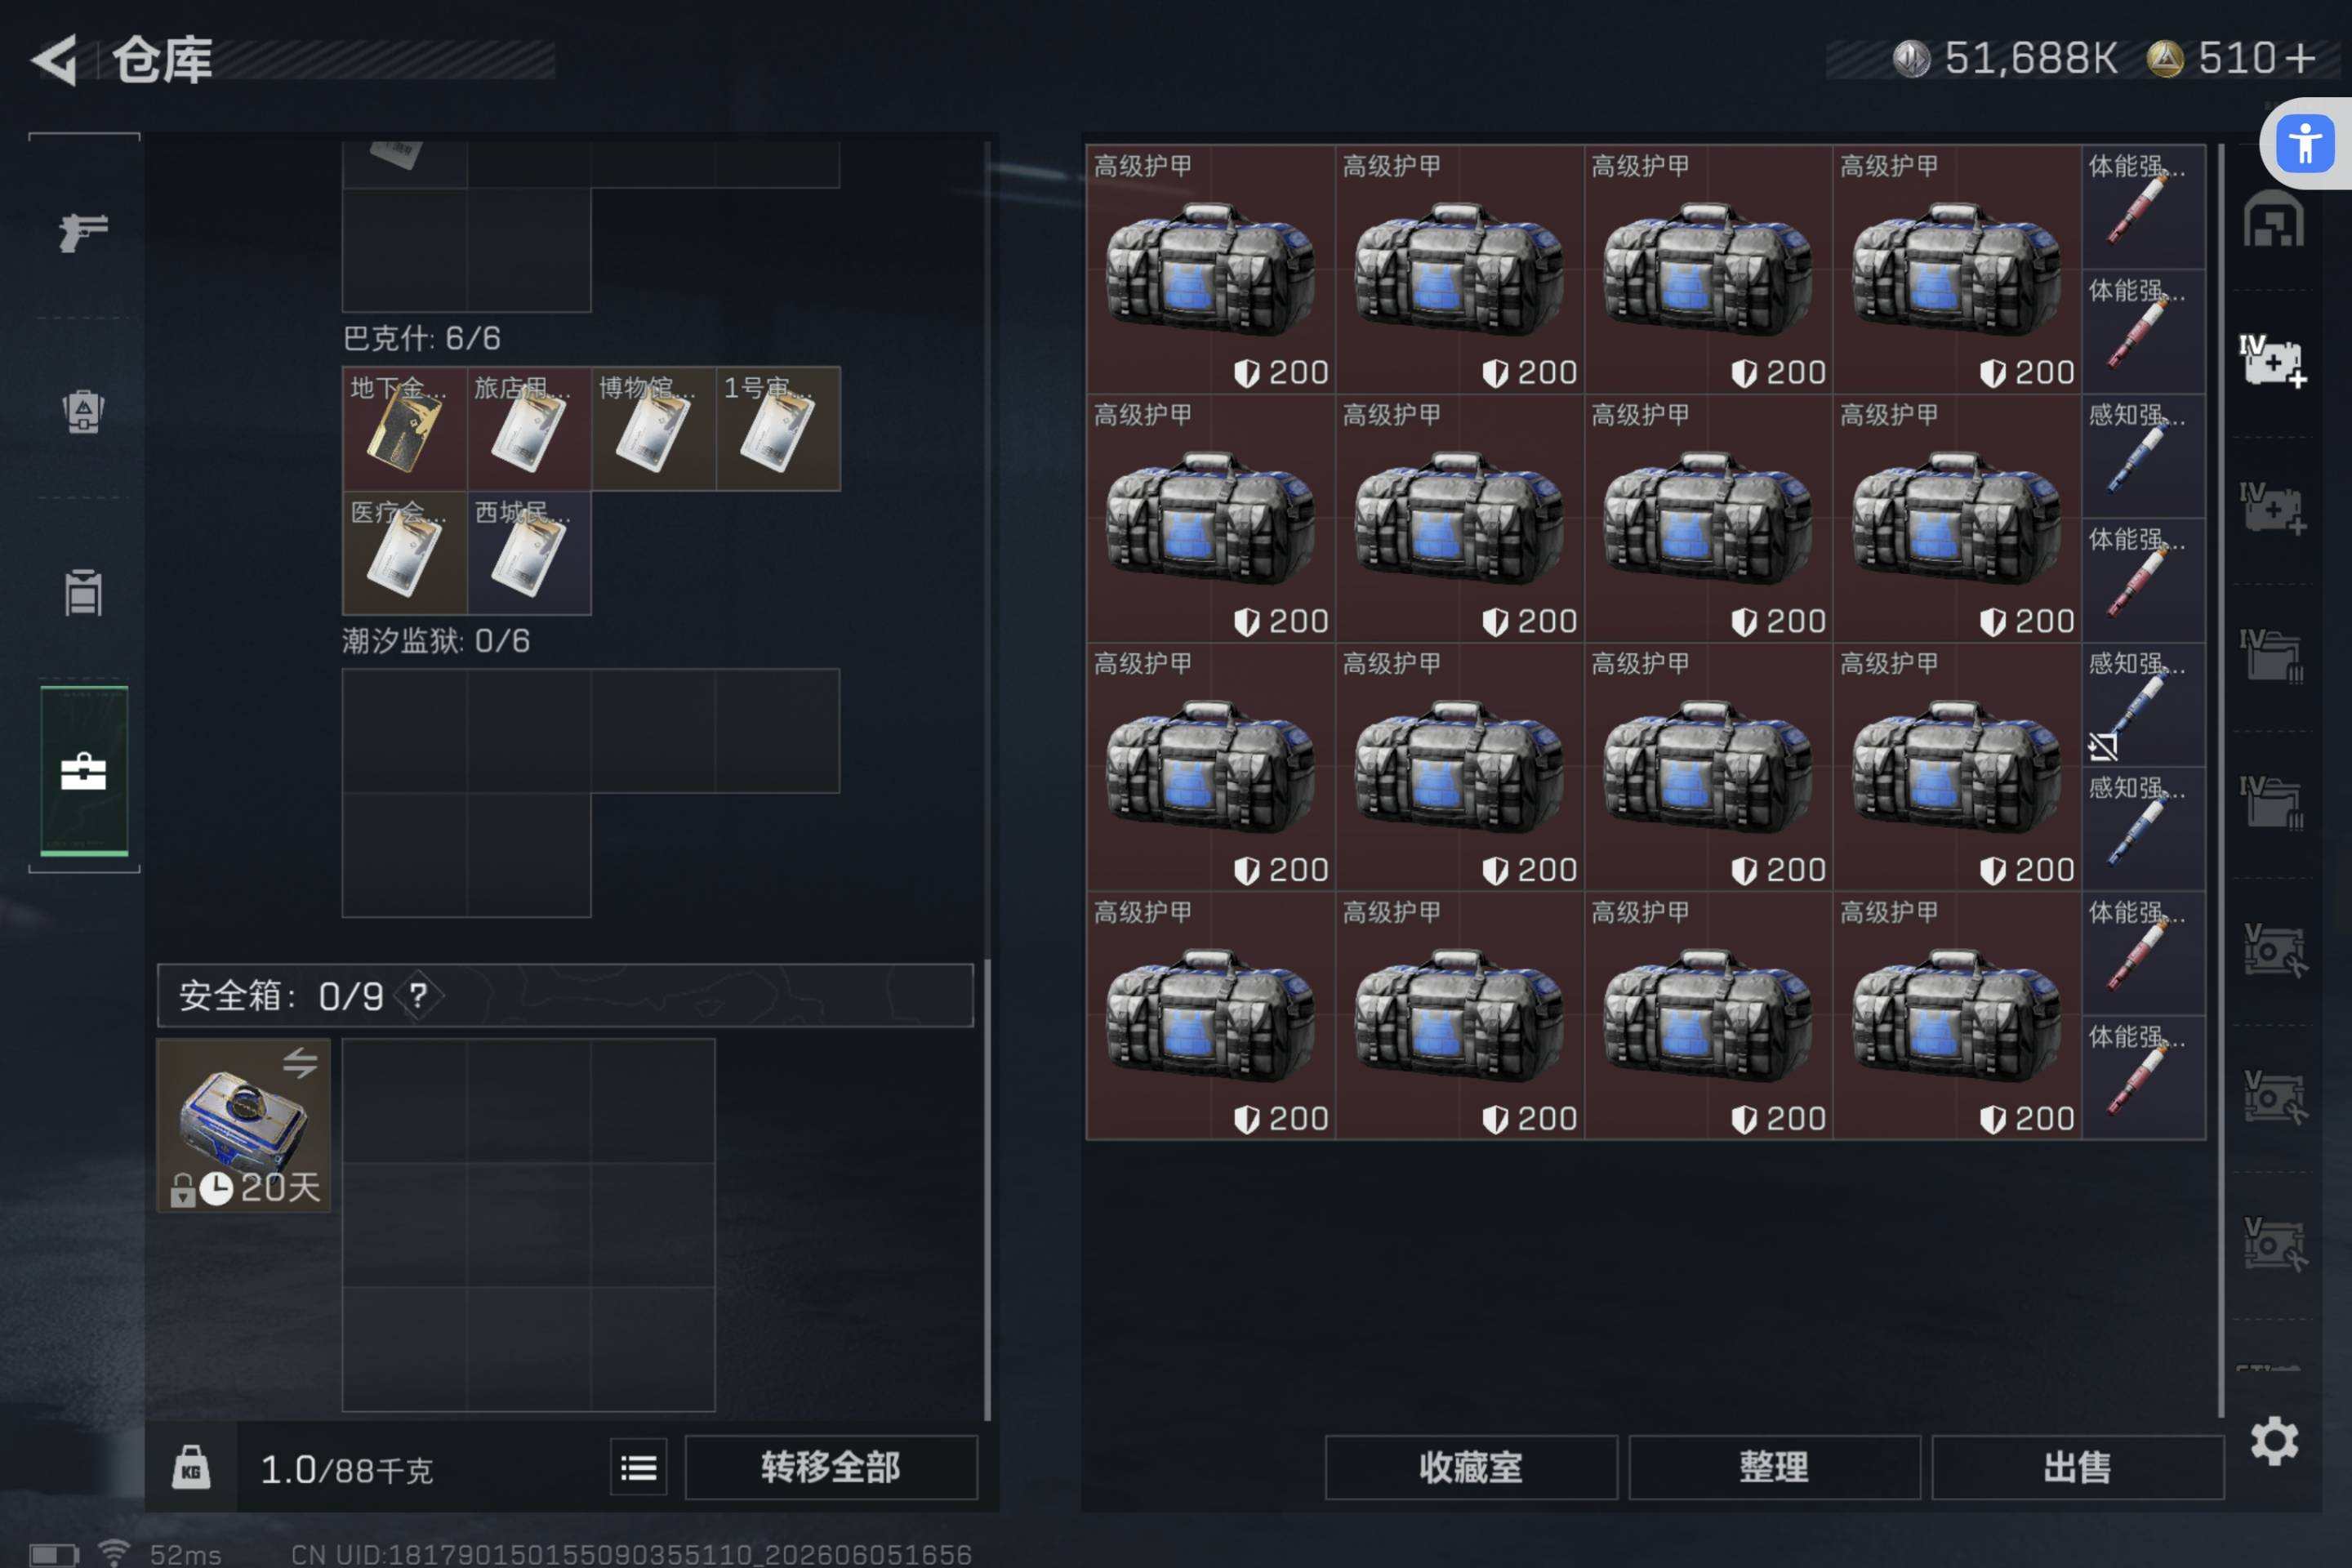Select the 地下金 gold key card
2352x1568 pixels.
405,429
